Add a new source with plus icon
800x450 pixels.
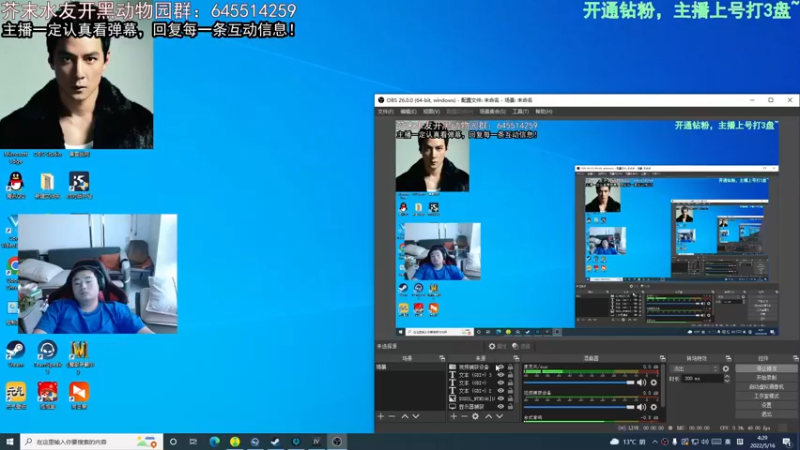coord(453,416)
